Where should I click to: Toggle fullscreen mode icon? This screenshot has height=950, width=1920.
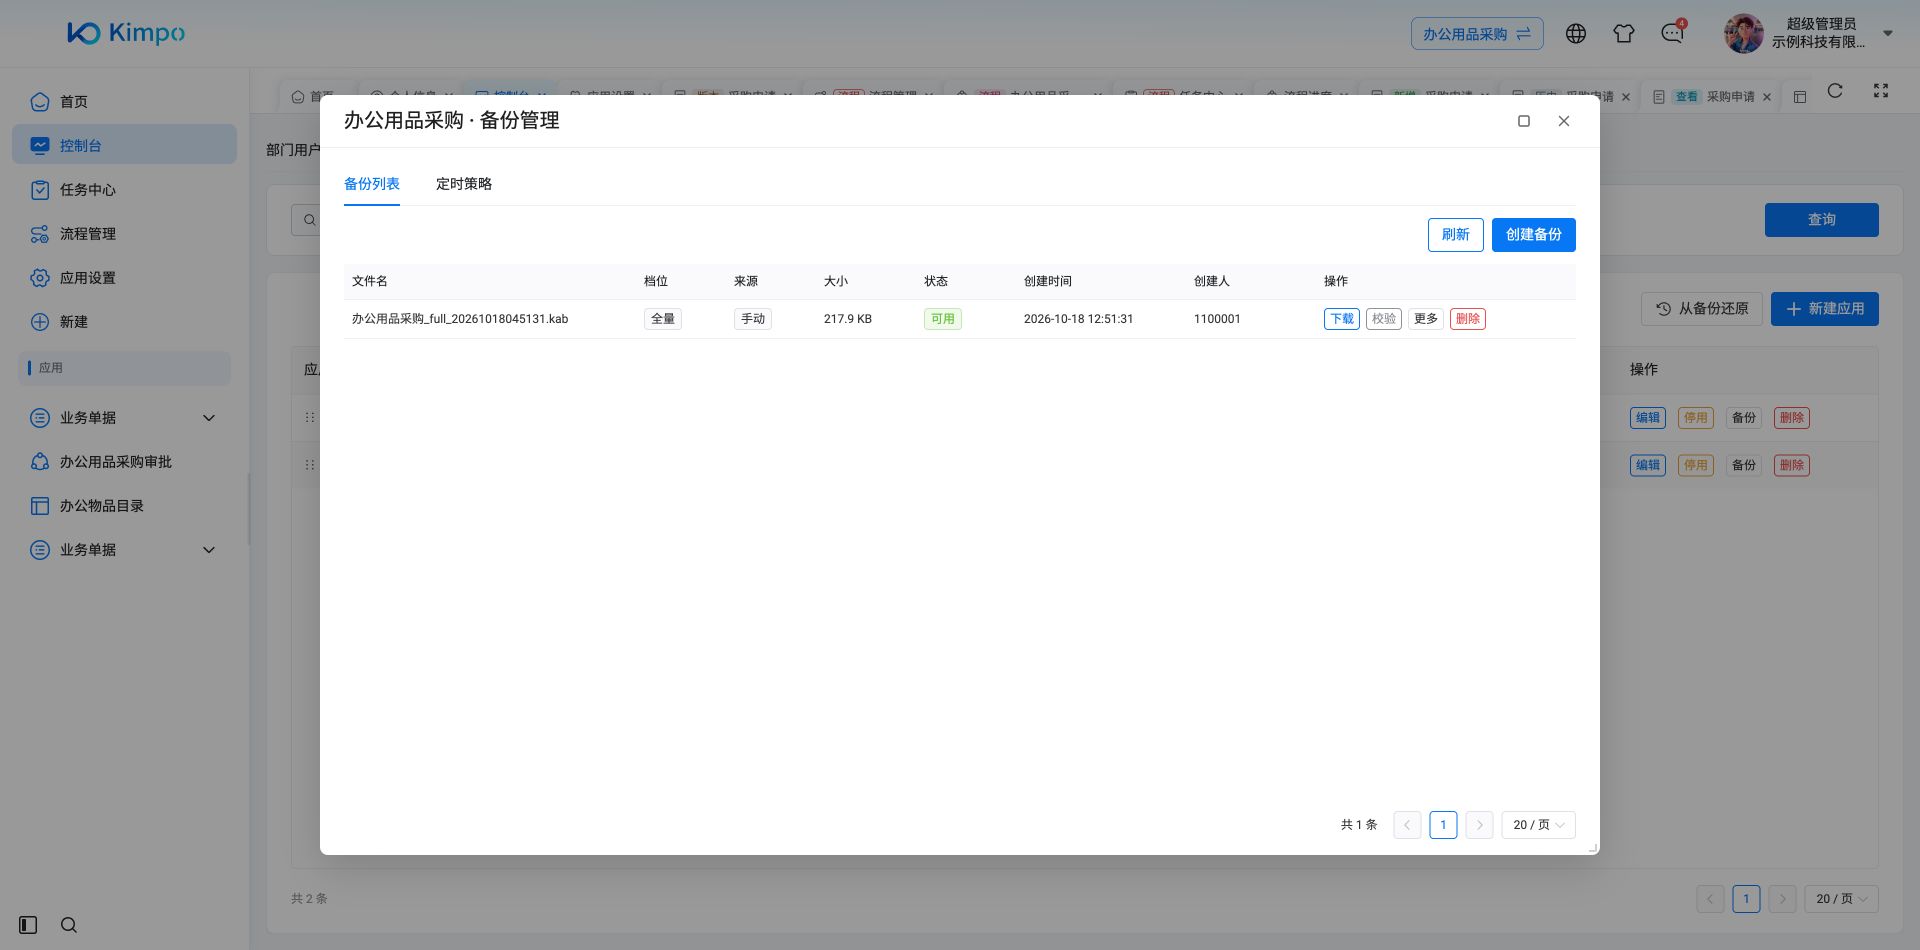1881,91
